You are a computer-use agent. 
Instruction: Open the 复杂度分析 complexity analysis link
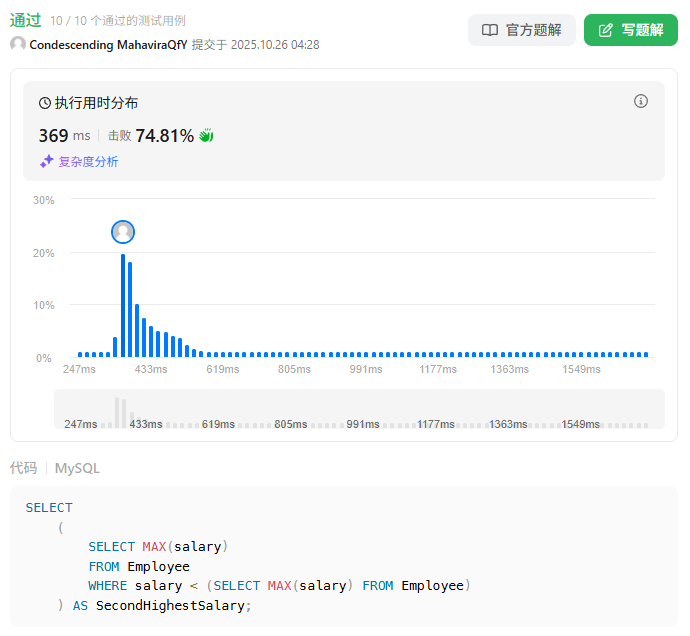click(88, 161)
